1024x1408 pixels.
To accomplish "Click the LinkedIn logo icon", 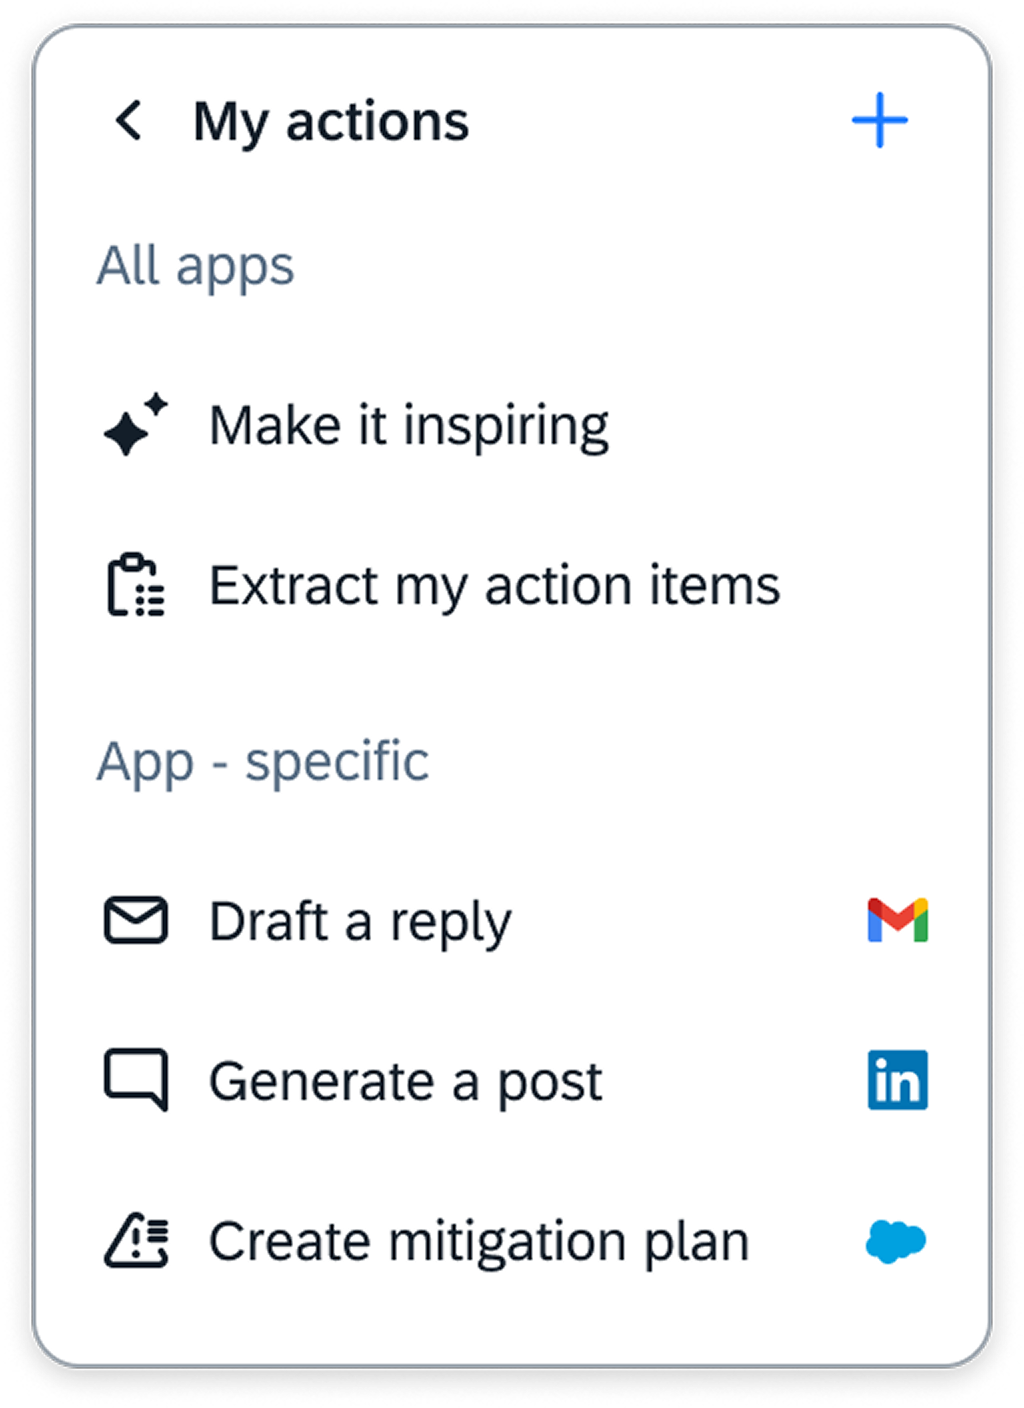I will pos(897,1080).
